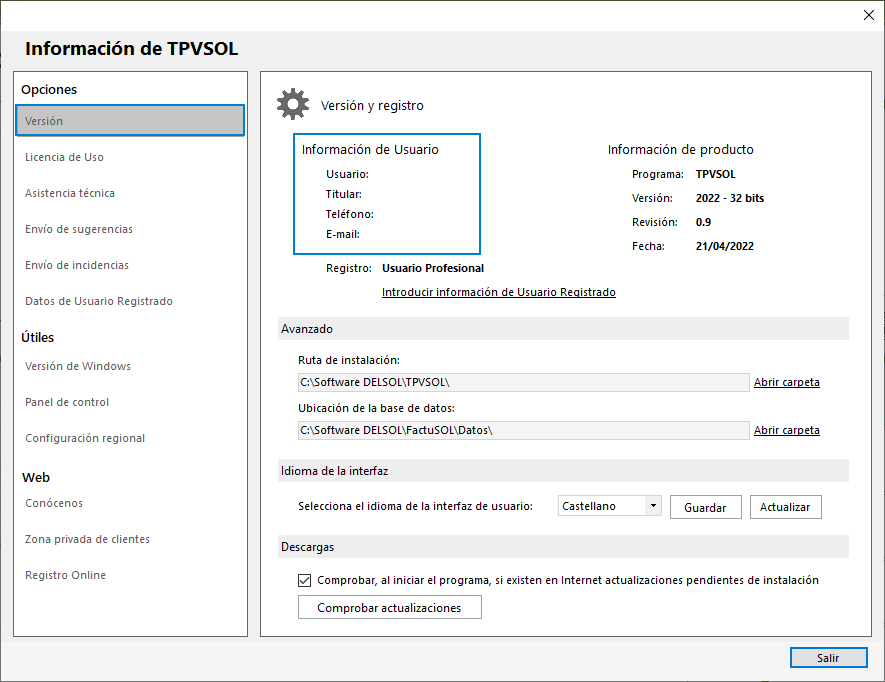Screen dimensions: 885x682
Task: Select Versión in the Opciones list
Action: [x=130, y=120]
